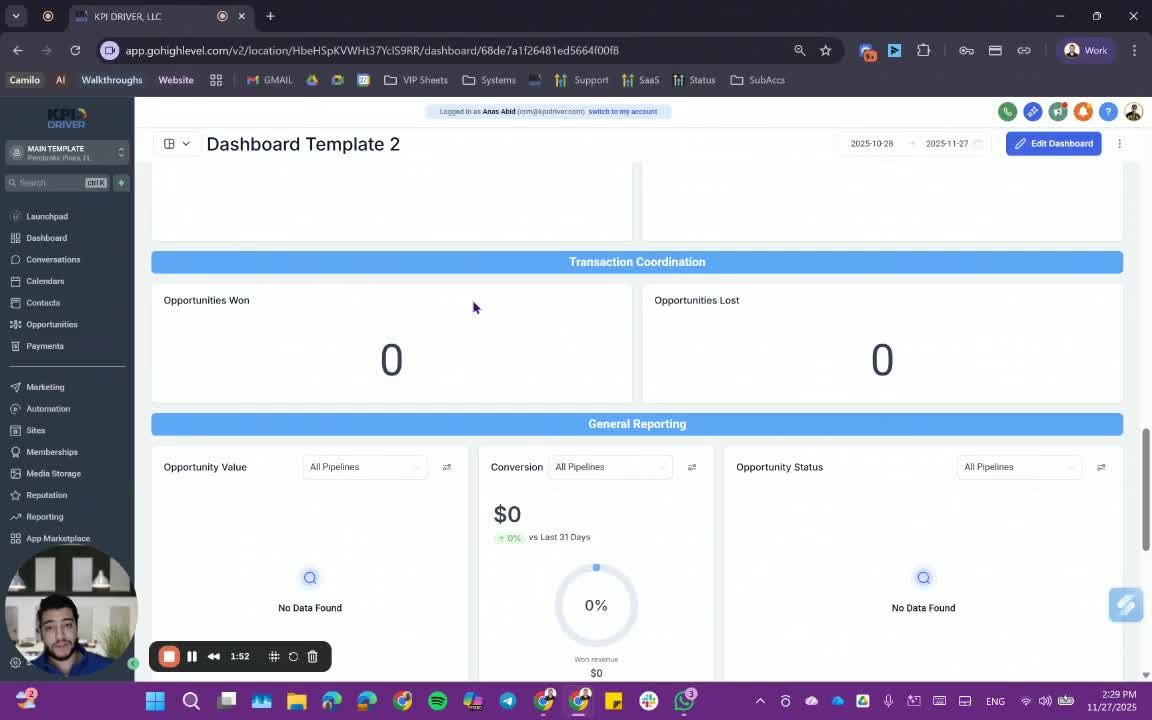The width and height of the screenshot is (1152, 720).
Task: Click the switch to my account link
Action: point(622,112)
